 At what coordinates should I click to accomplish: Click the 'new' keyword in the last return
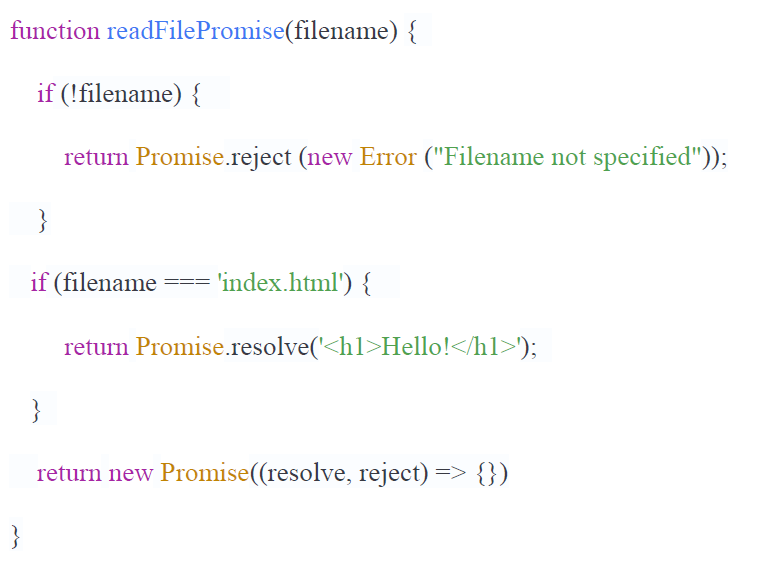point(130,473)
